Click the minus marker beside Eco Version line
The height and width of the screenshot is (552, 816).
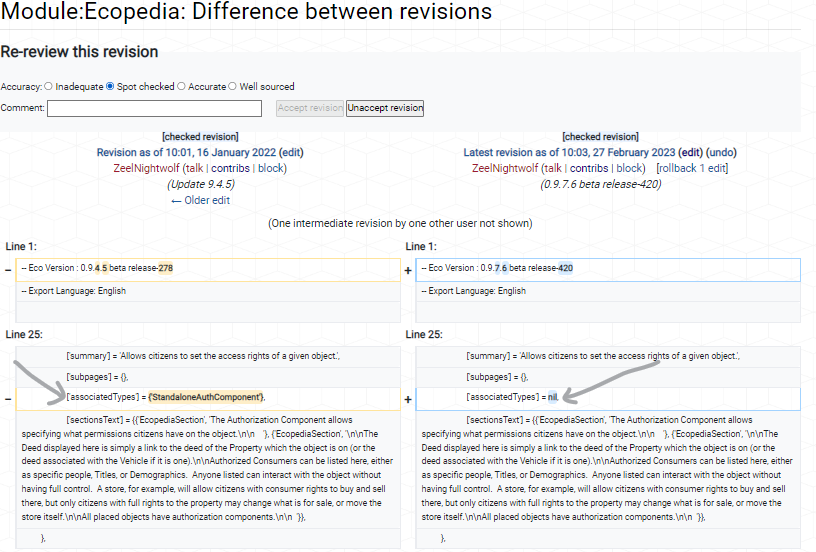8,270
